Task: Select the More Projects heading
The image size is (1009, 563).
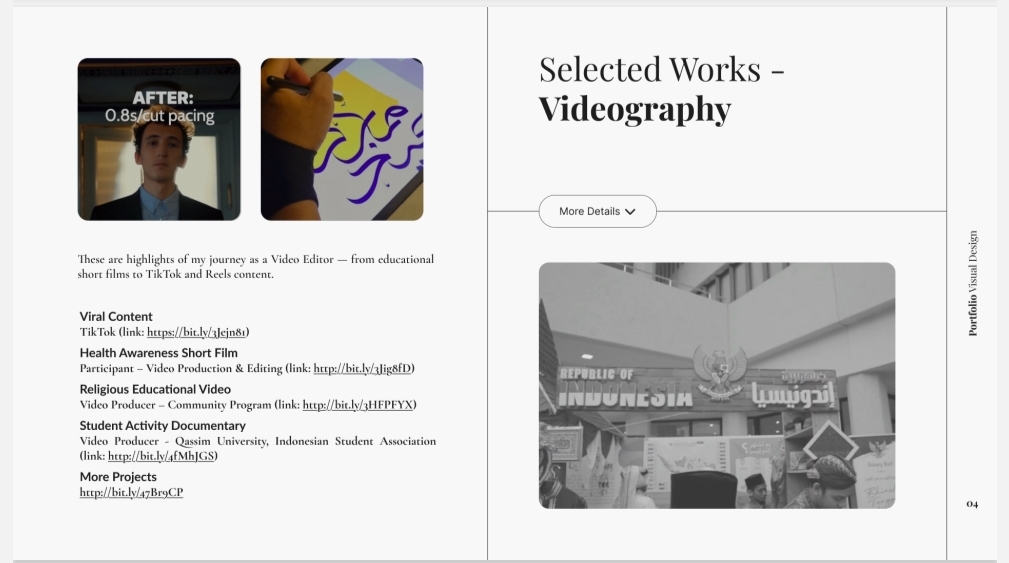Action: tap(118, 477)
